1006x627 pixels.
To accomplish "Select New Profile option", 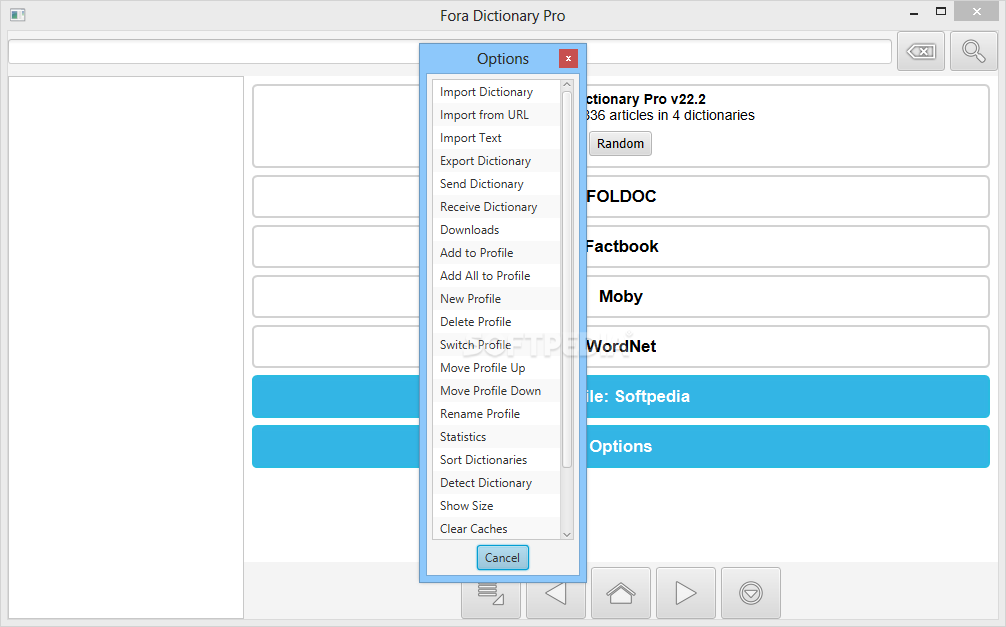I will point(496,299).
